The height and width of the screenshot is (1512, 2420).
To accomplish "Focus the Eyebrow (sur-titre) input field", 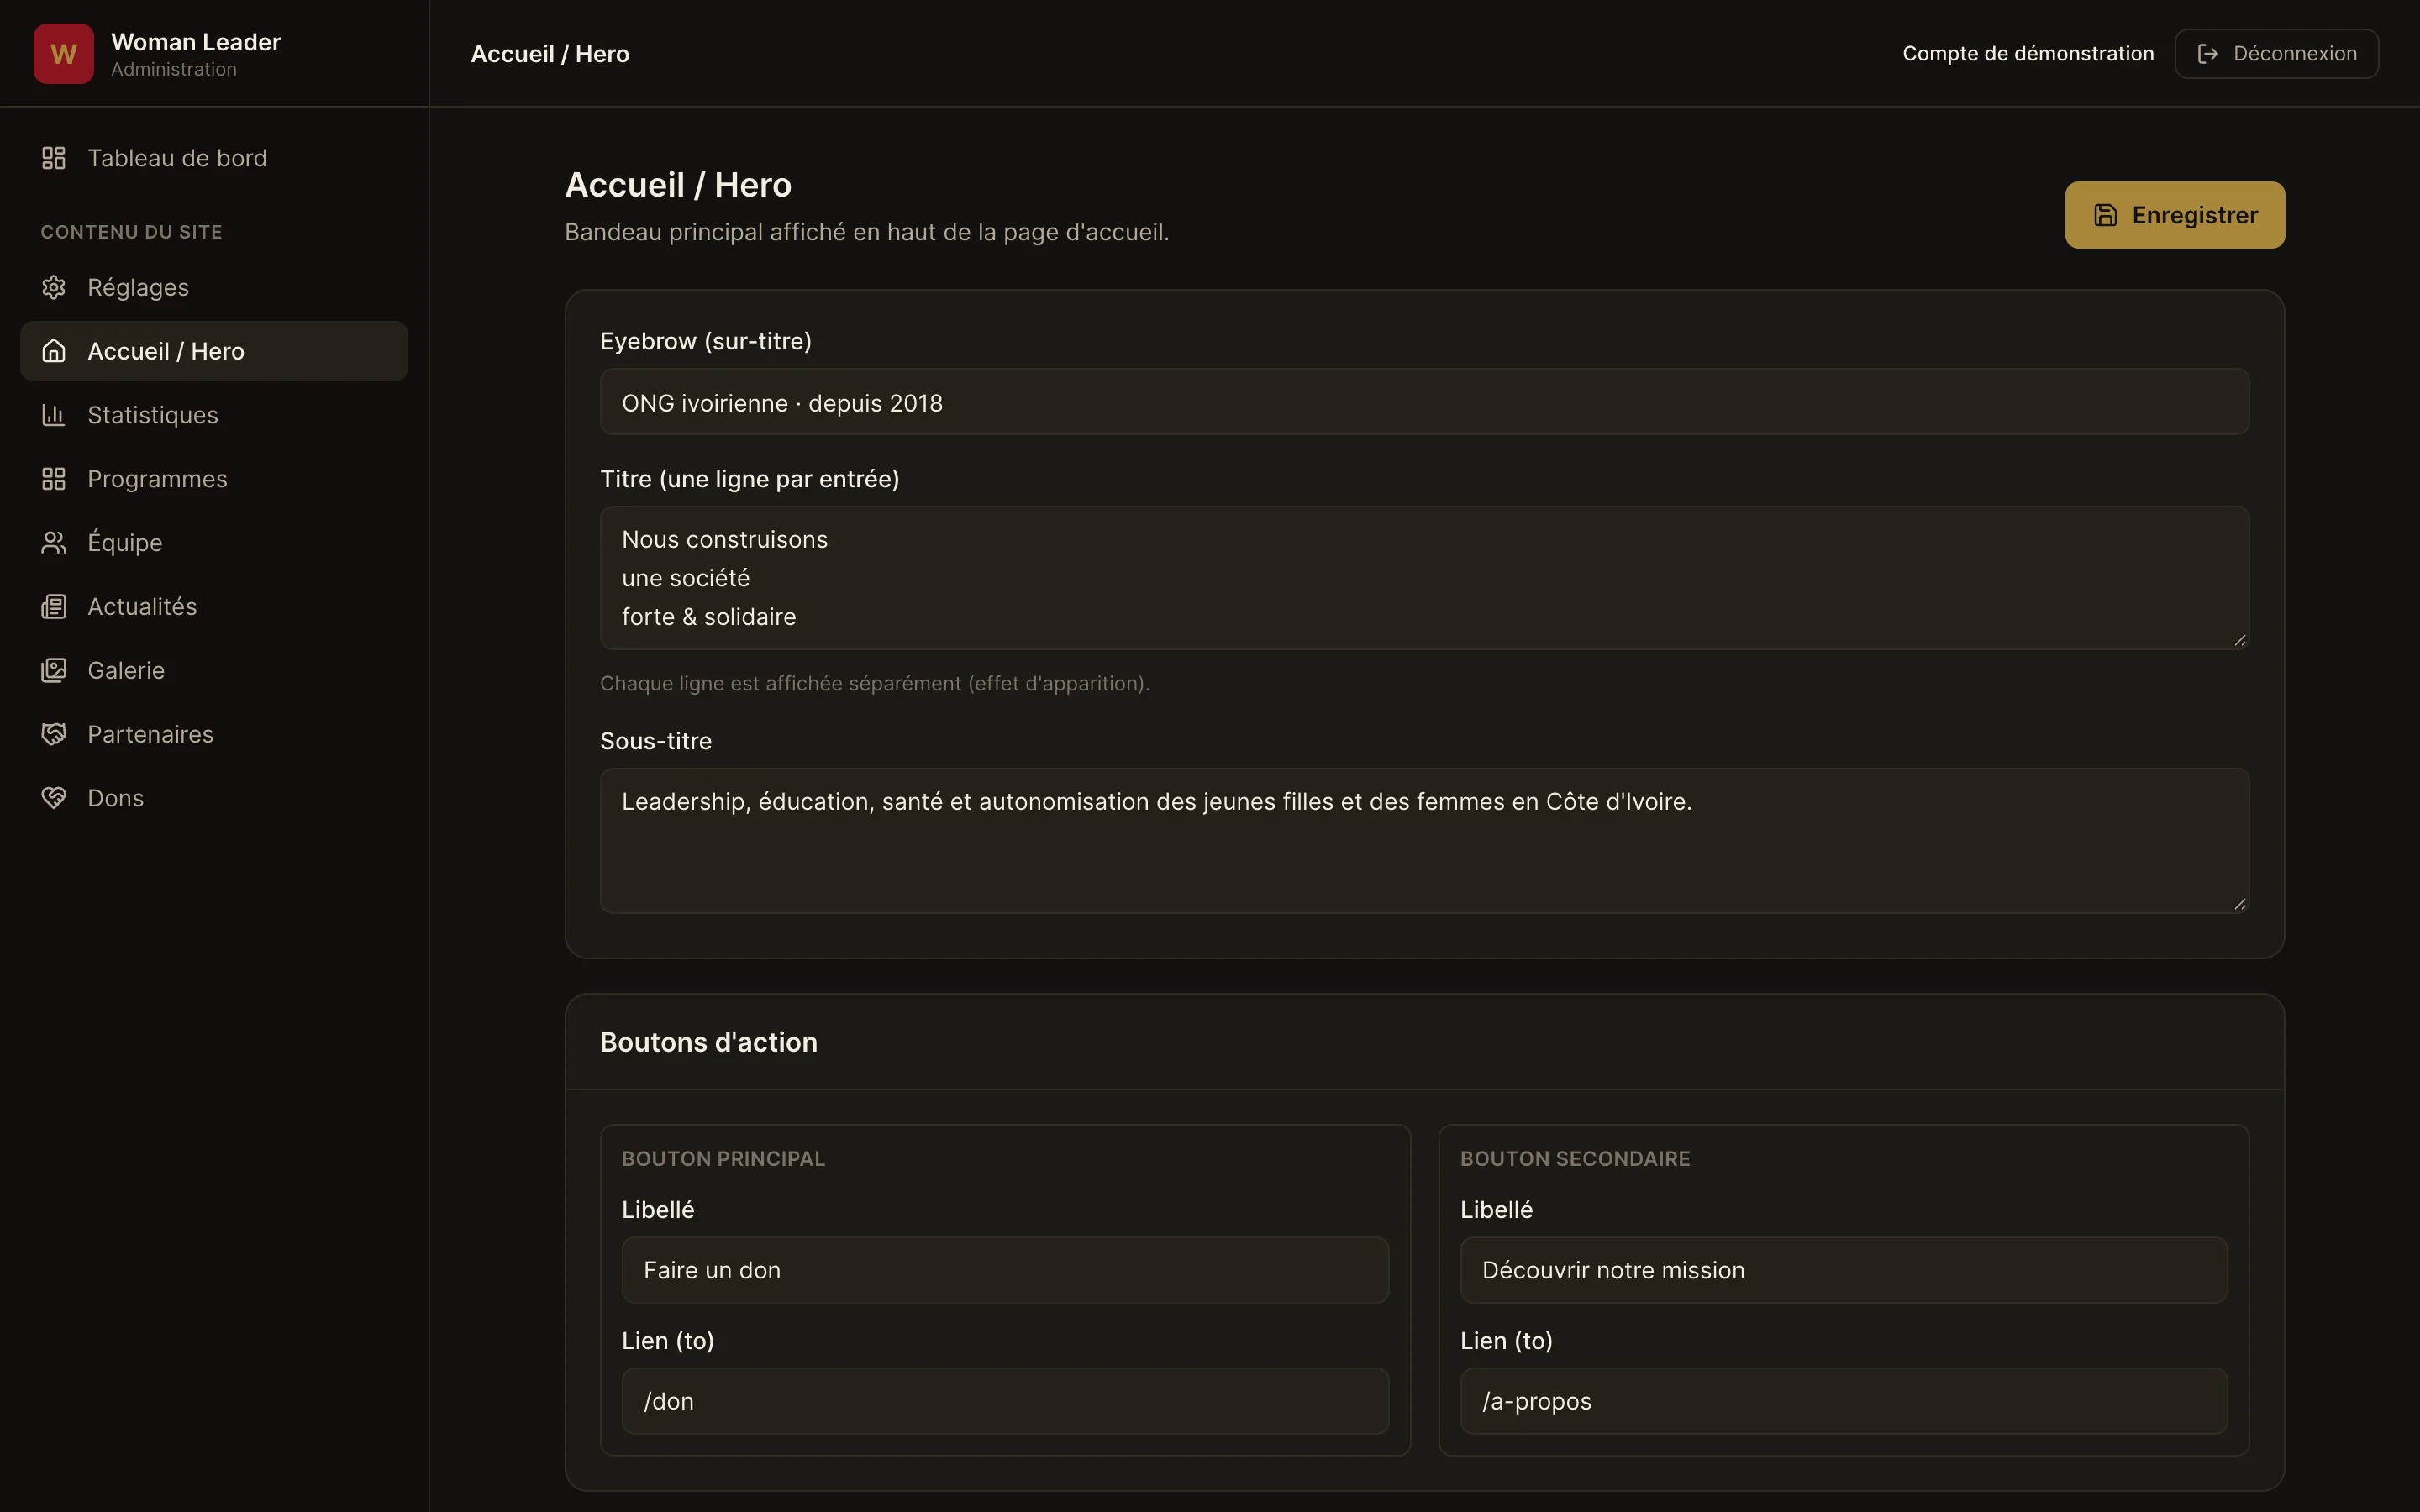I will click(x=1424, y=402).
